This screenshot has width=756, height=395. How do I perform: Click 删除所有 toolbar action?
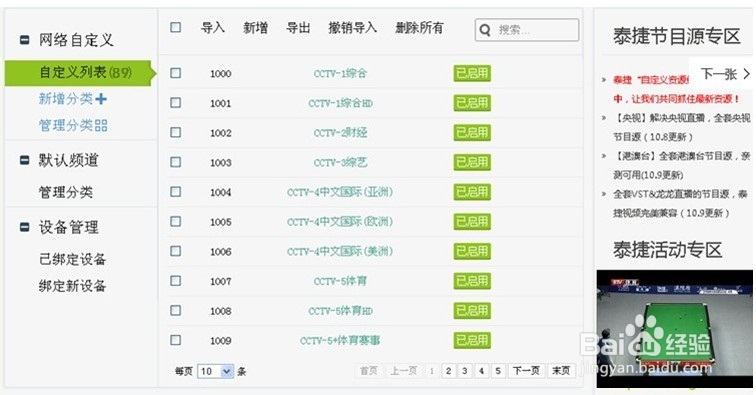click(x=419, y=28)
